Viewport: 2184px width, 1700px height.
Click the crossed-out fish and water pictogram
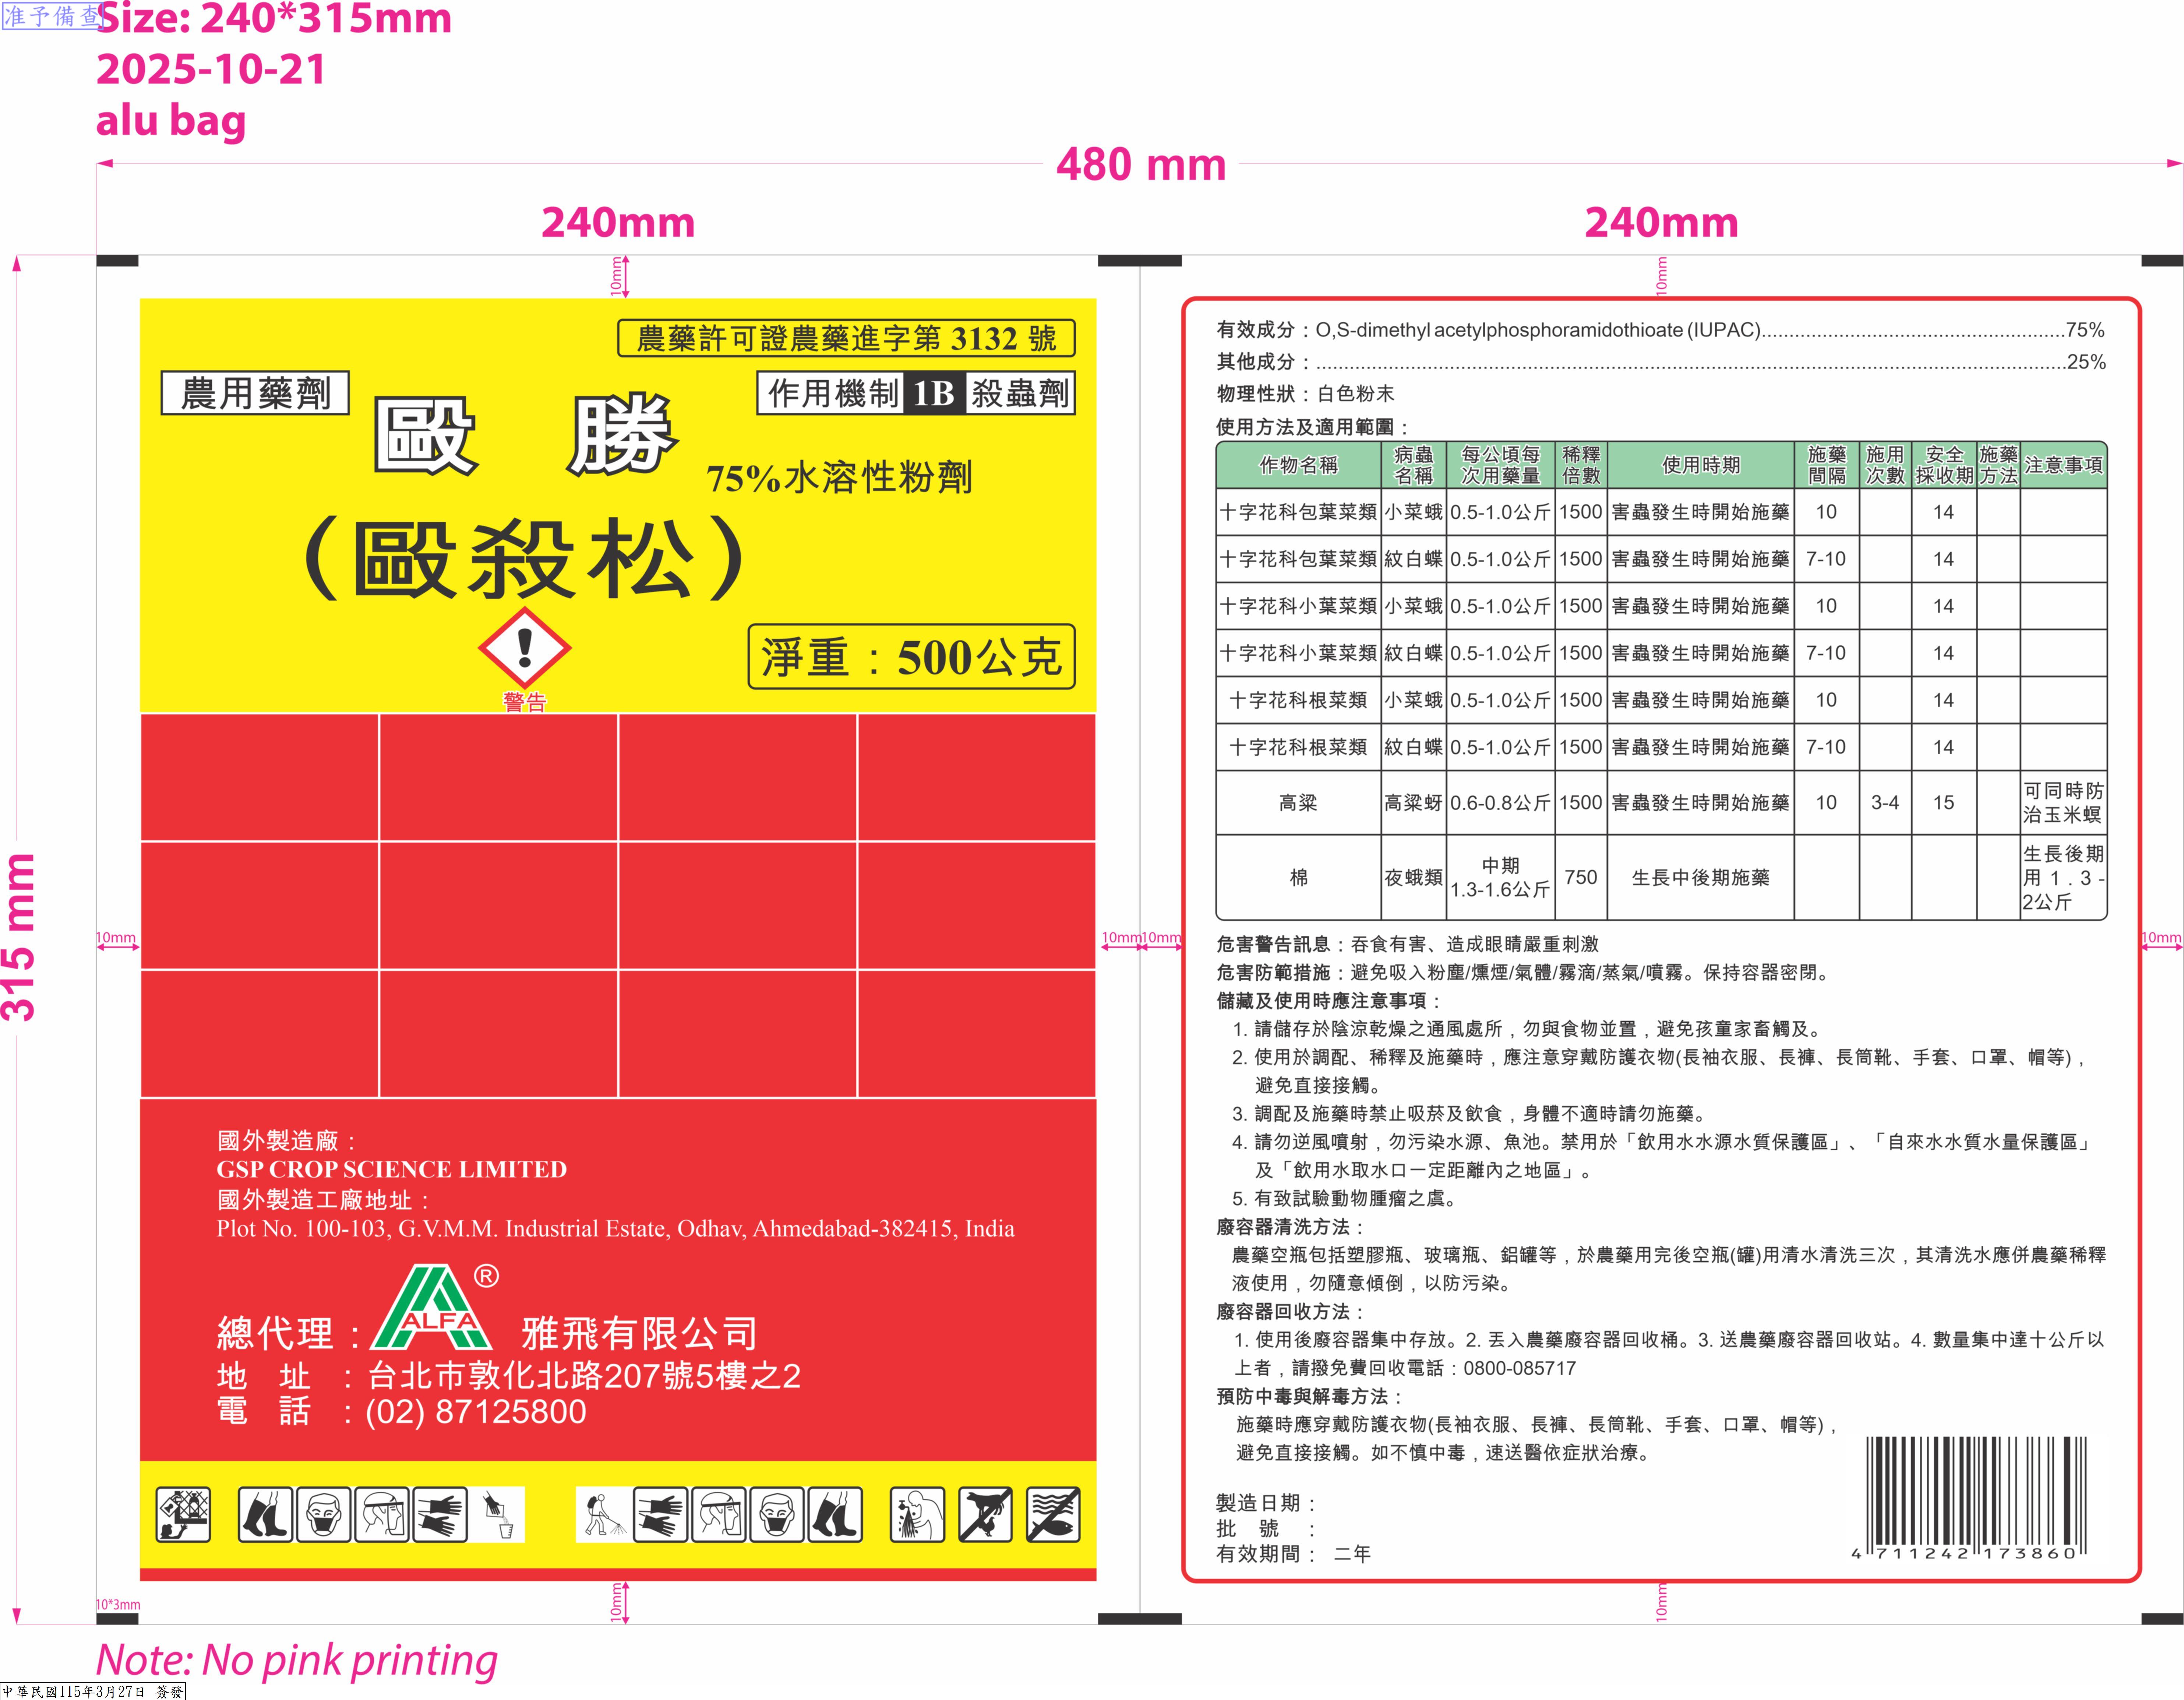tap(1053, 1514)
